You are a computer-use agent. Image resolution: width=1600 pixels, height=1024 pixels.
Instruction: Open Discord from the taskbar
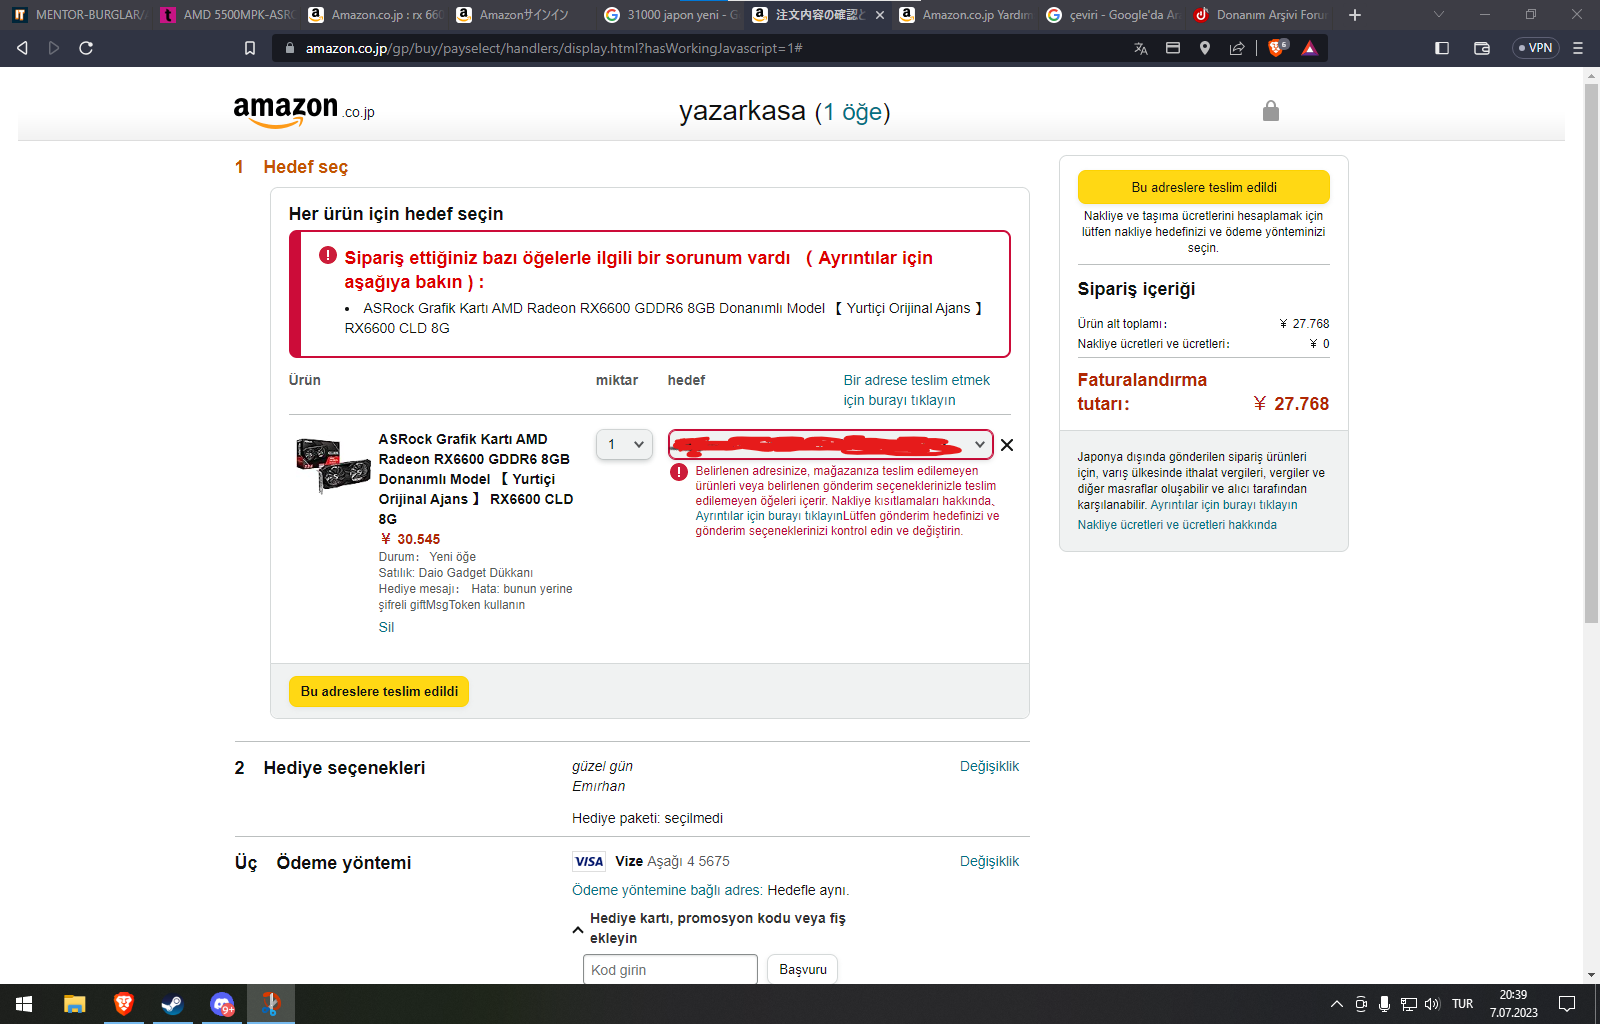tap(222, 1004)
